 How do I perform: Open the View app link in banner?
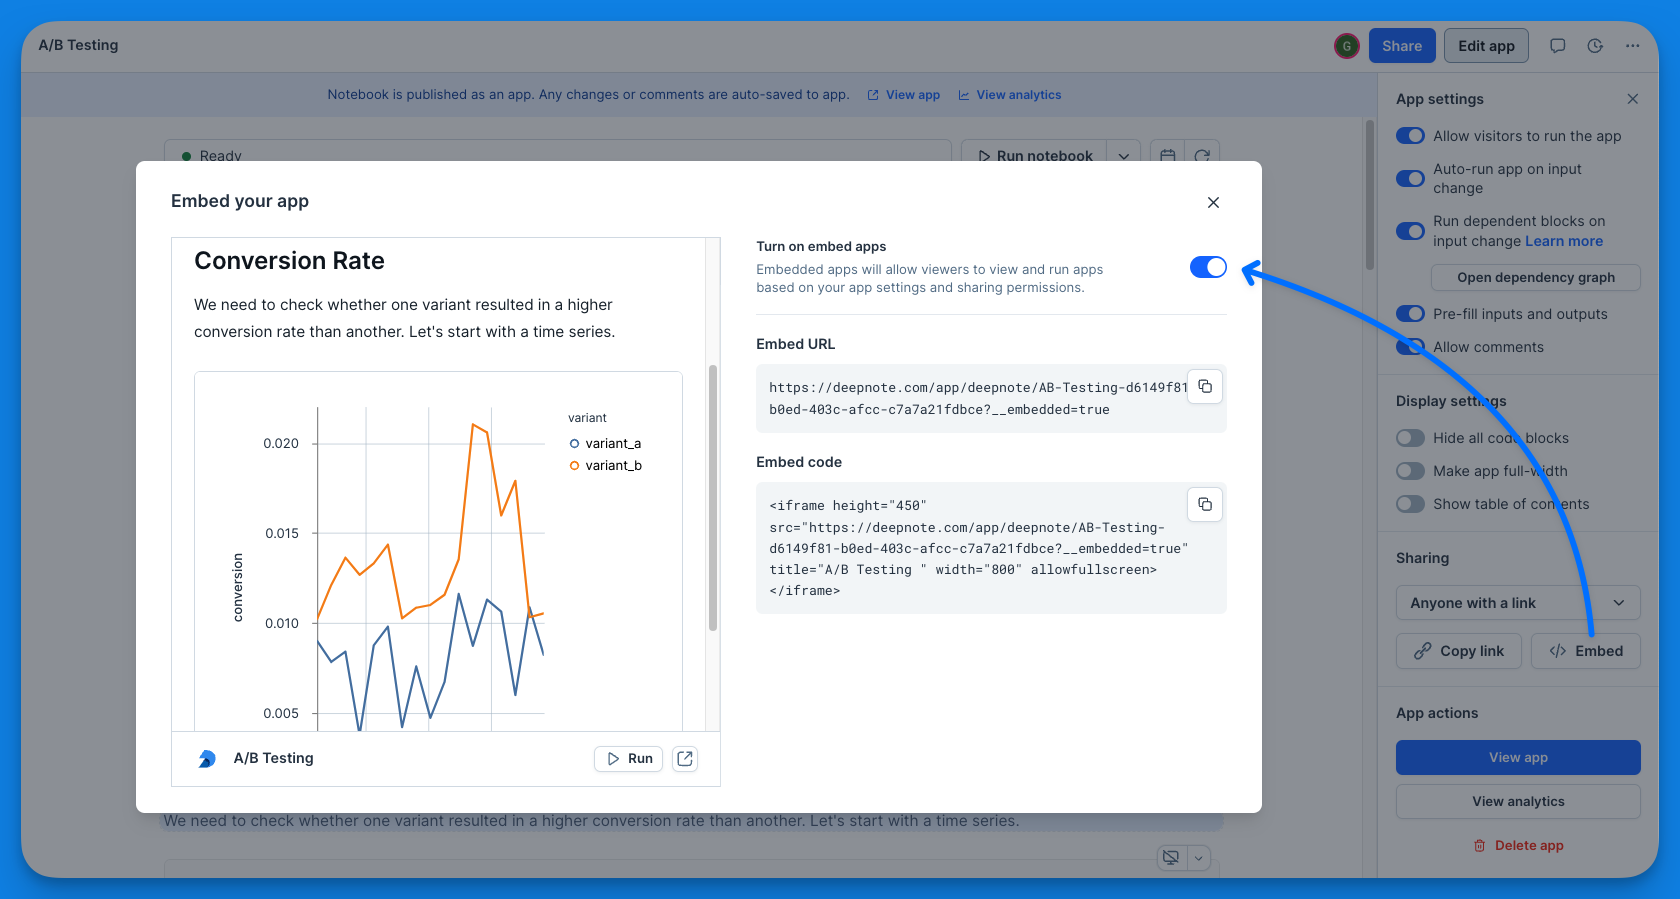903,95
